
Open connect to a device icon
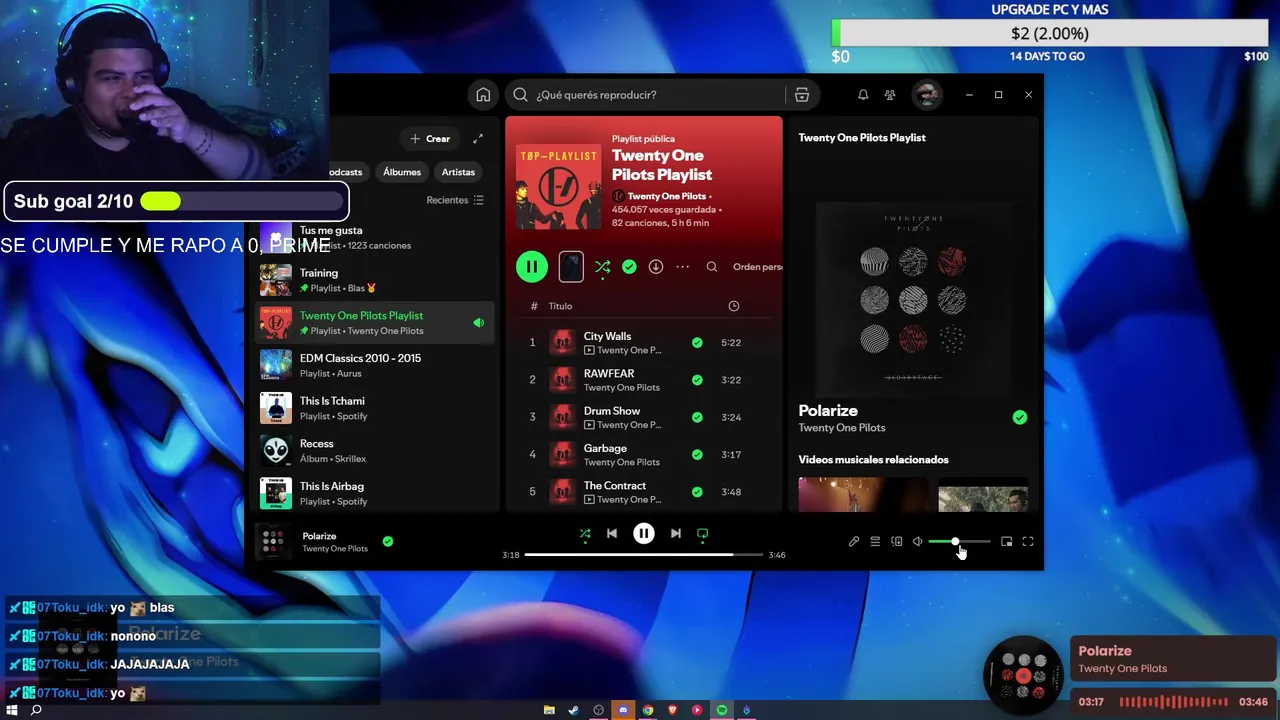point(897,542)
